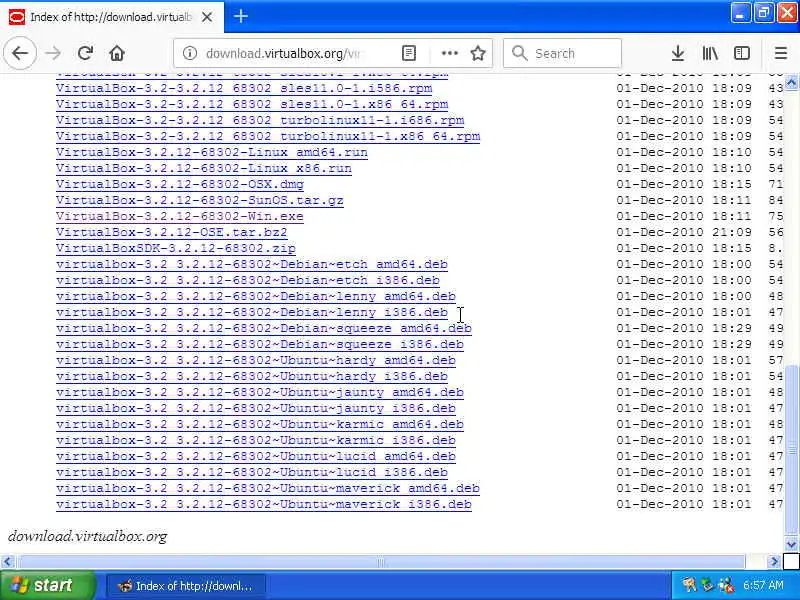Open the Debian~squeeze_i386.deb link
The width and height of the screenshot is (800, 600).
pos(260,344)
